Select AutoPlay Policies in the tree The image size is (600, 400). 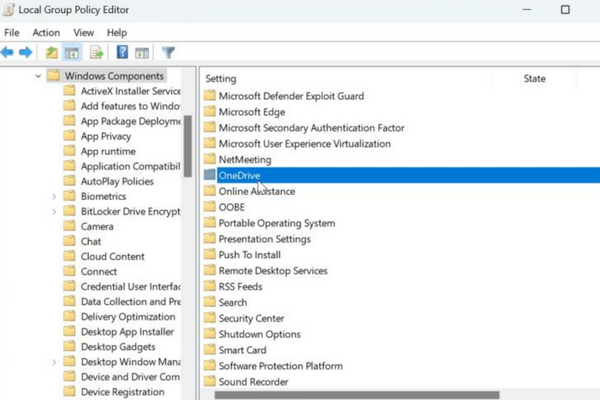(117, 181)
